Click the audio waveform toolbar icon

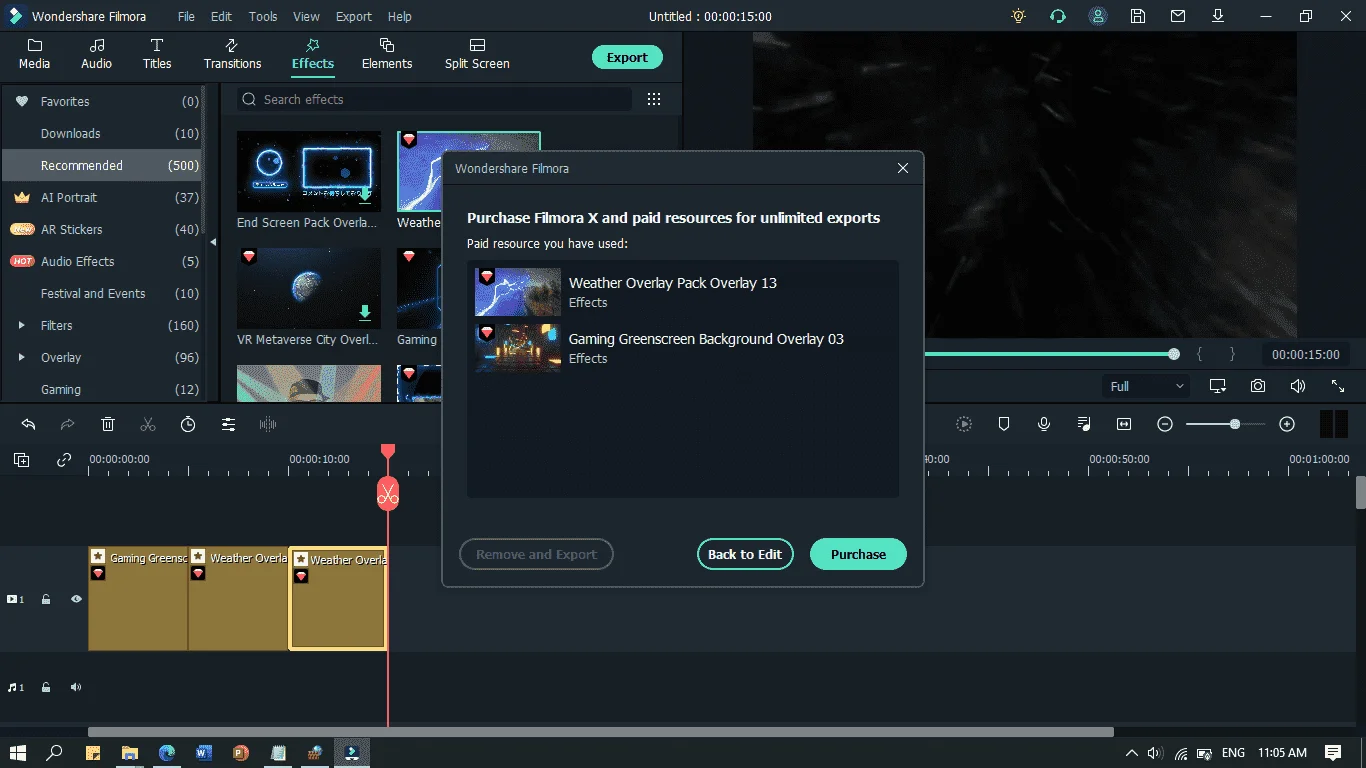(x=268, y=424)
